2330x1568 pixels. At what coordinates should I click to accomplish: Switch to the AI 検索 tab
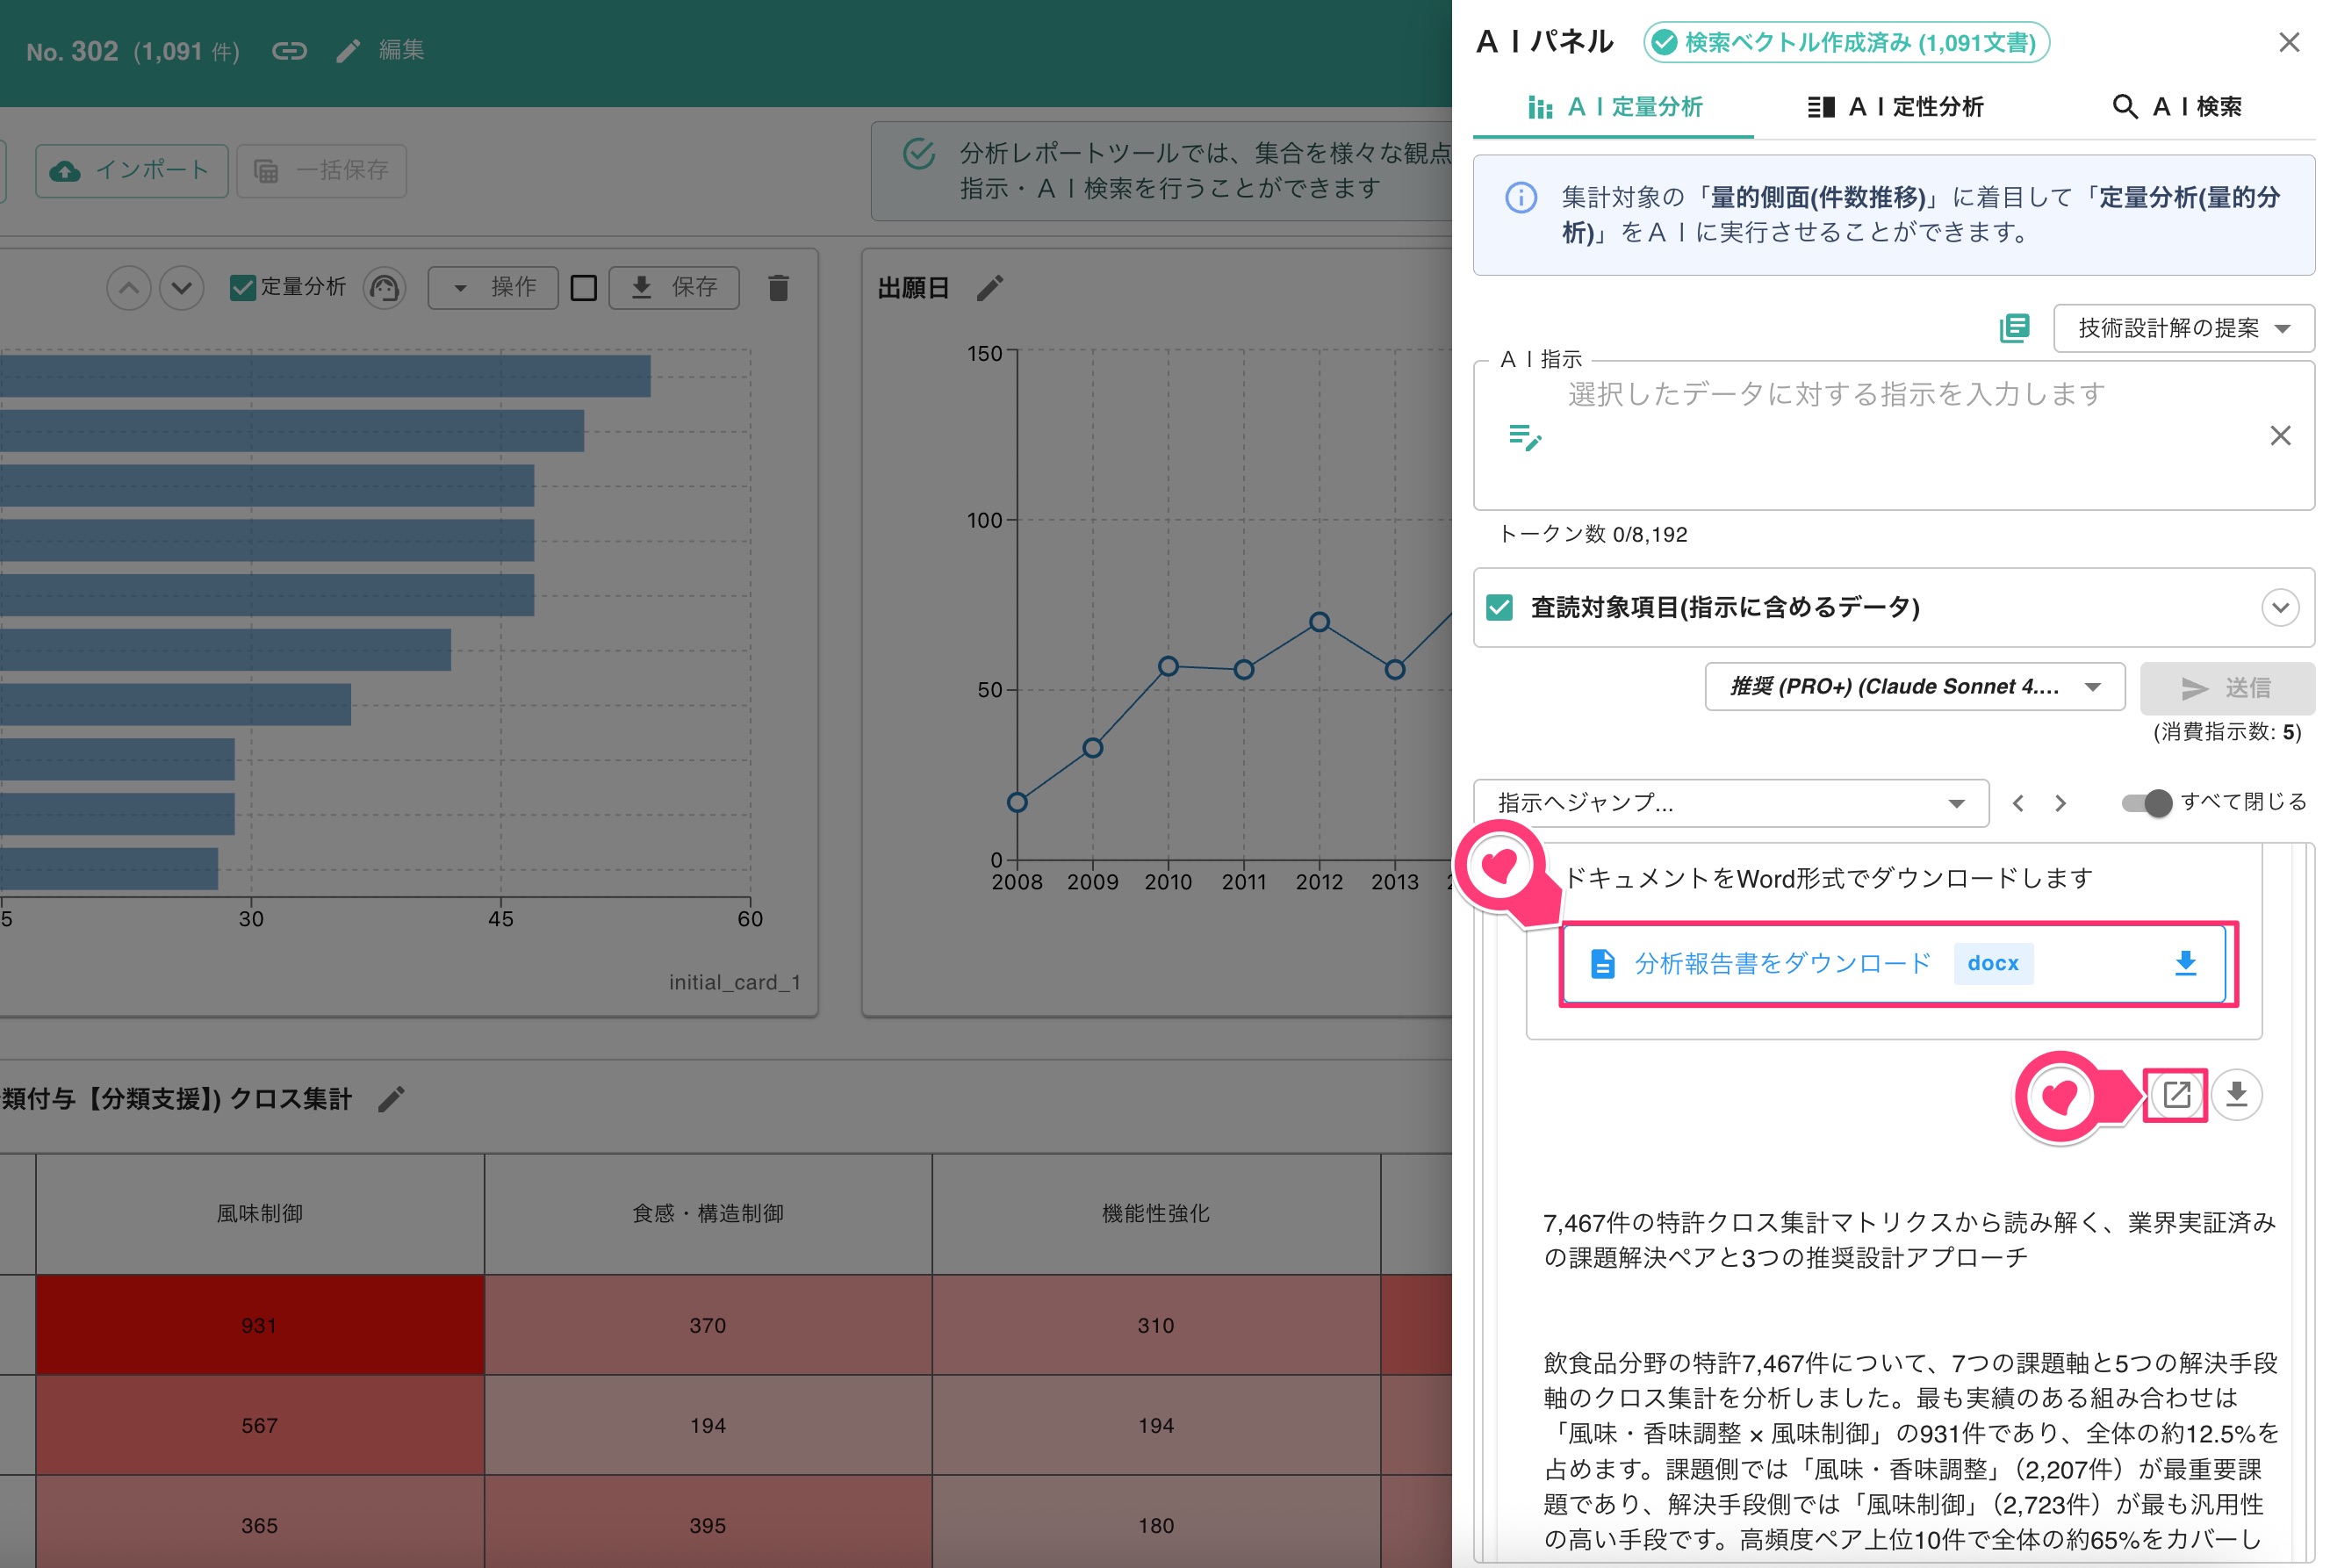[2176, 107]
